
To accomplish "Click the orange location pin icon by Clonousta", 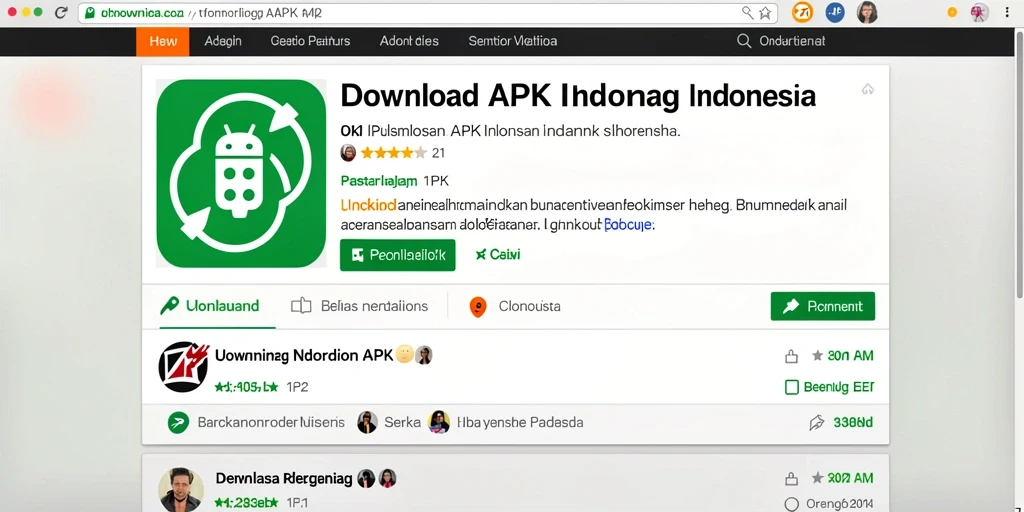I will [478, 307].
